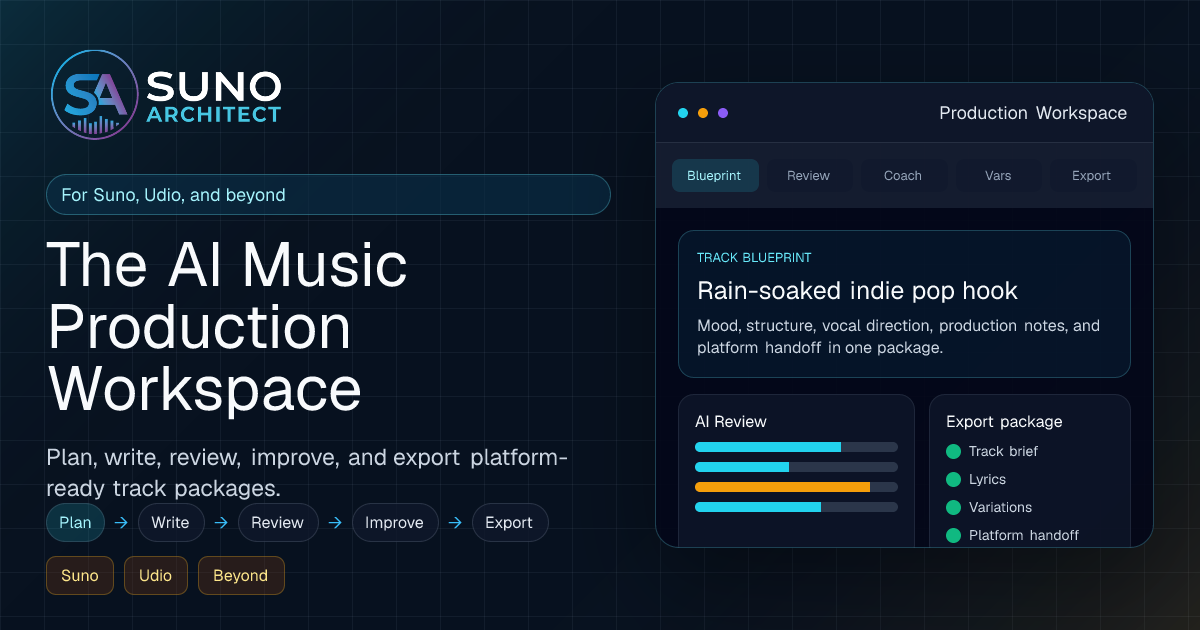Click the purple window dot
The height and width of the screenshot is (630, 1200).
click(723, 113)
